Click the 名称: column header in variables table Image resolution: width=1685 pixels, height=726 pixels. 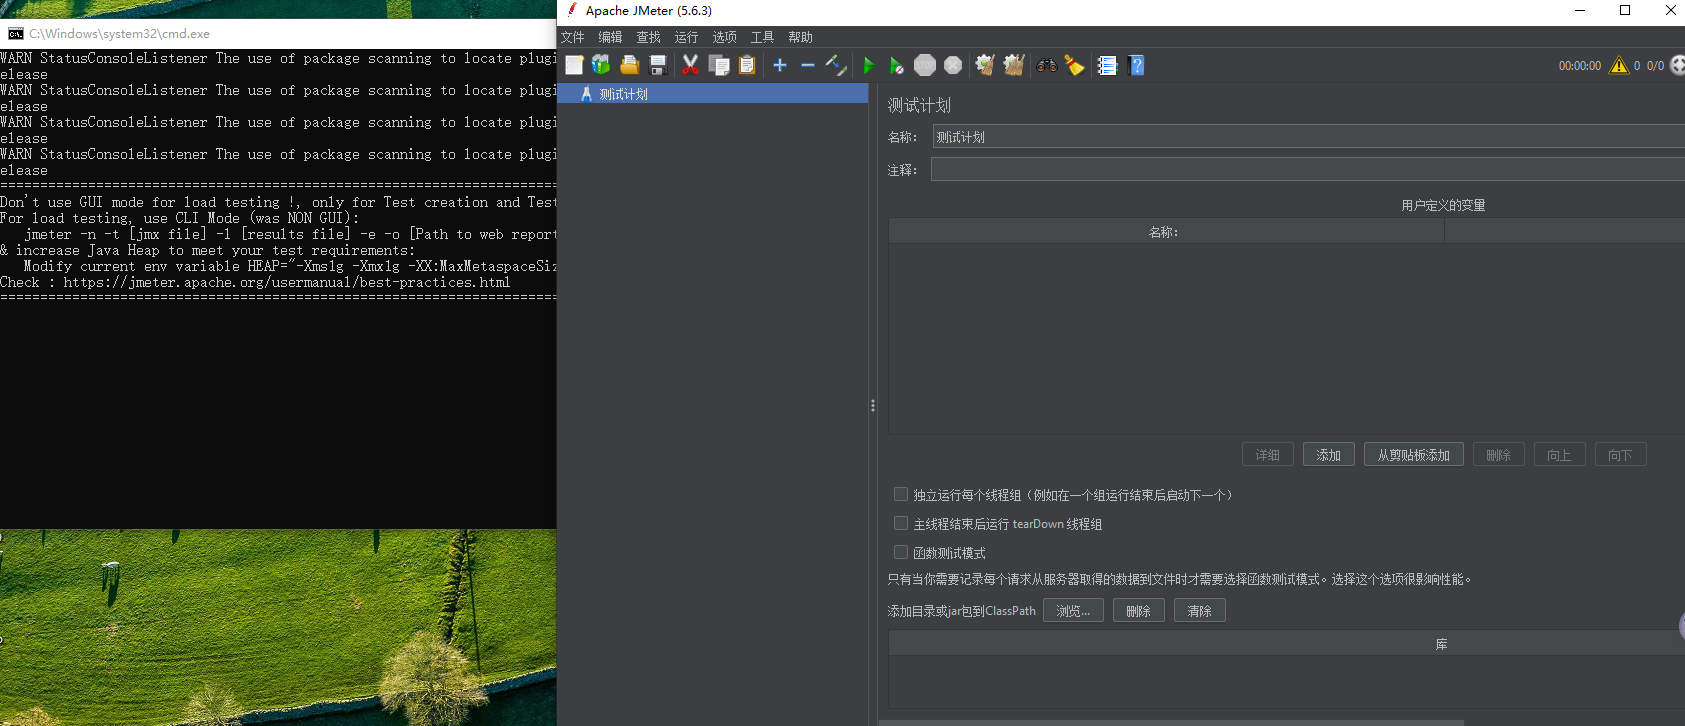click(1166, 232)
